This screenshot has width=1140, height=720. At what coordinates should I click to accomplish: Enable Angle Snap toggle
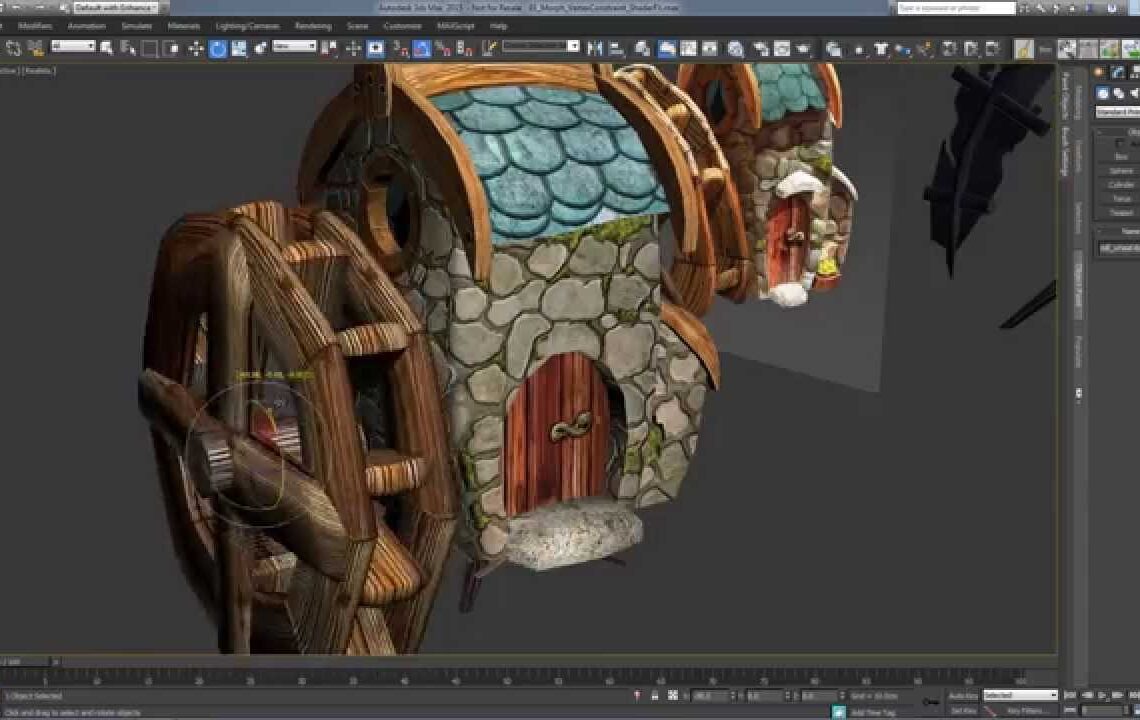coord(395,45)
